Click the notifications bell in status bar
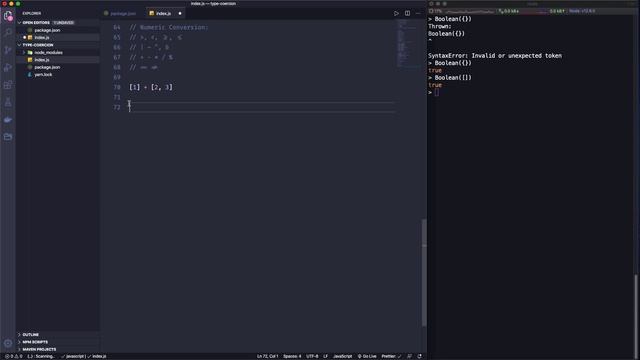Screen dimensions: 640x360 point(420,356)
